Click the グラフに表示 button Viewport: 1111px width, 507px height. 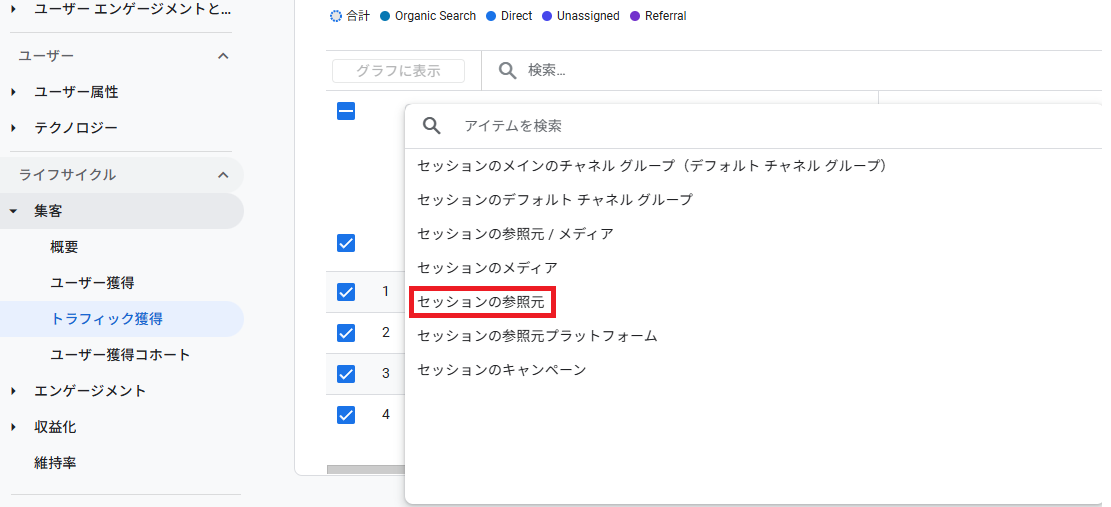tap(398, 71)
